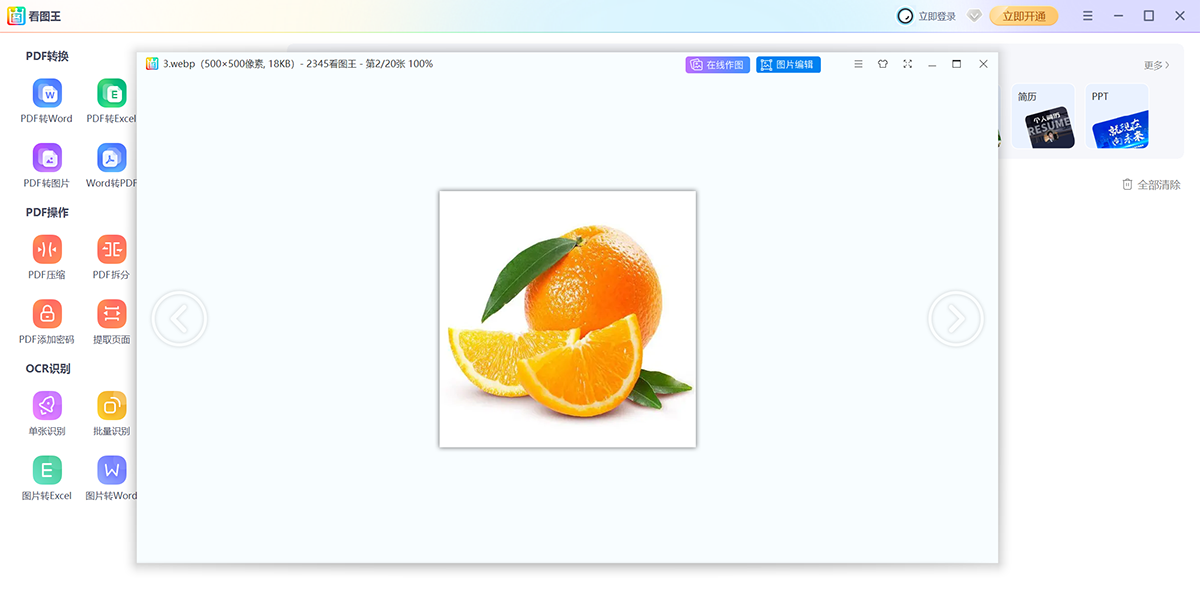Viewport: 1200px width, 600px height.
Task: Toggle fullscreen view of the image
Action: tap(907, 63)
